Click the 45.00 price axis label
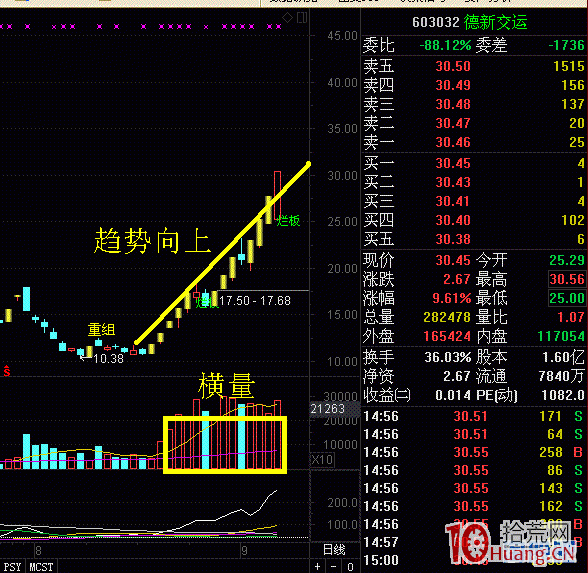 pos(342,36)
